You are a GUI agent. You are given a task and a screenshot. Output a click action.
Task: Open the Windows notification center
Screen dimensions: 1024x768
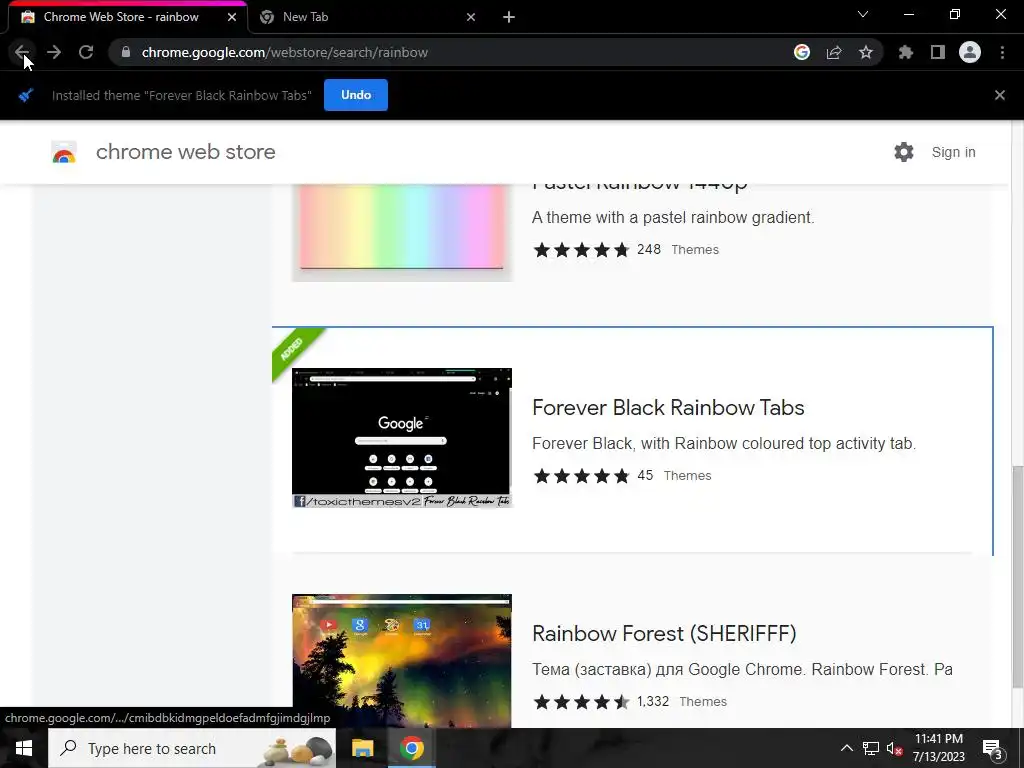[993, 748]
